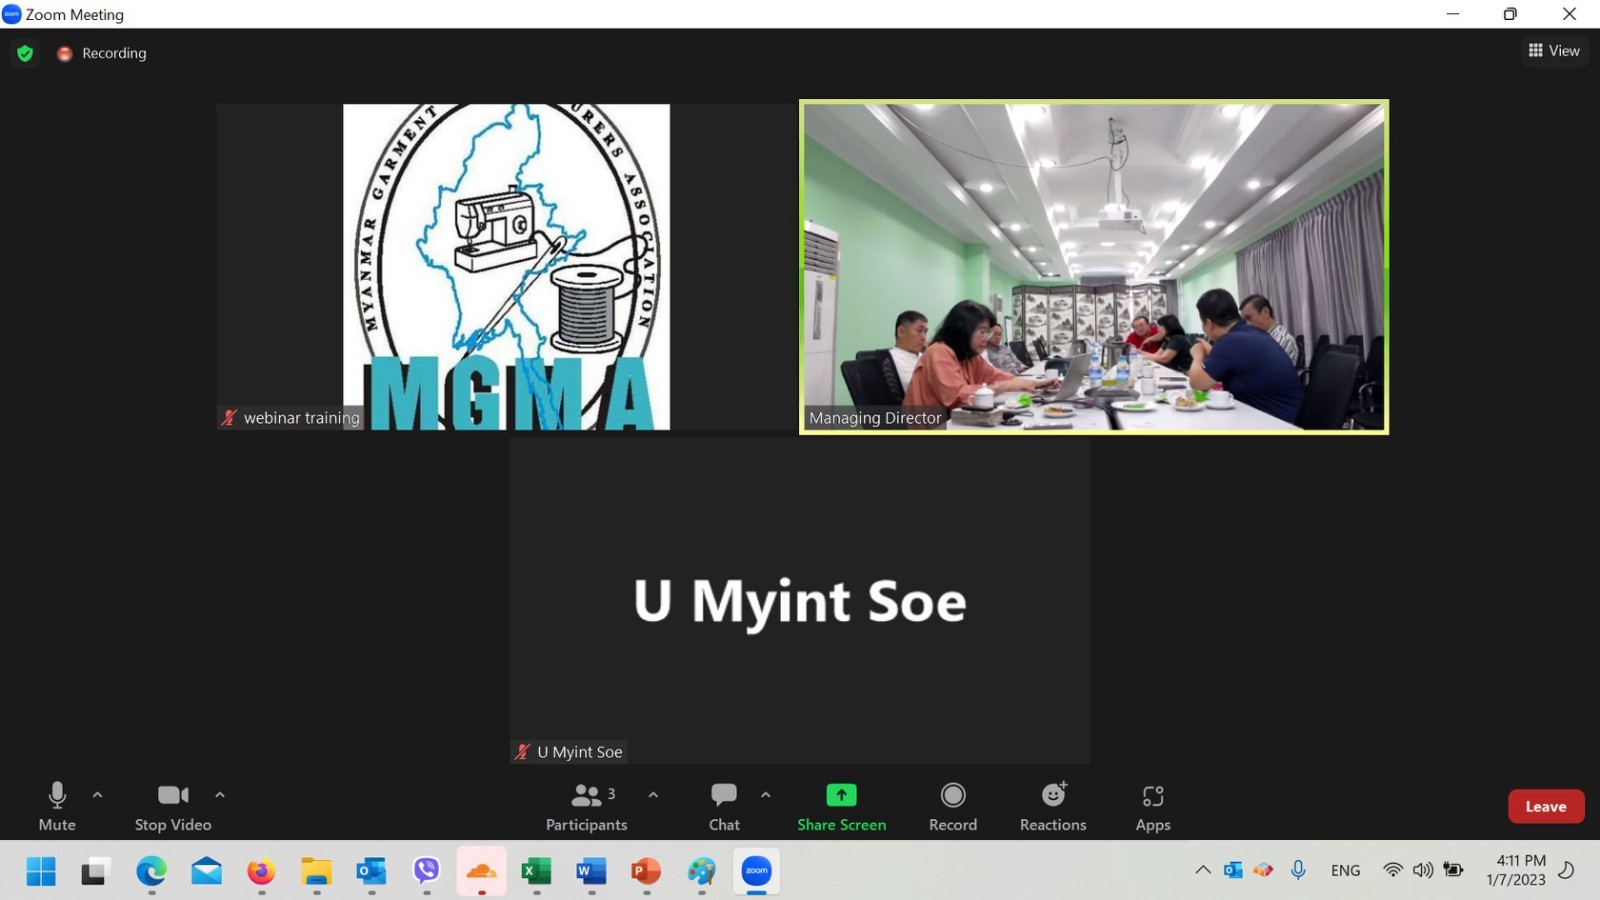The height and width of the screenshot is (900, 1600).
Task: Click the battery status icon
Action: tap(1454, 870)
